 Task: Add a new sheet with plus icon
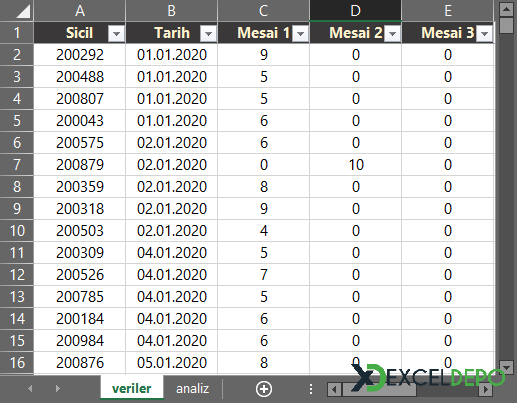click(264, 389)
